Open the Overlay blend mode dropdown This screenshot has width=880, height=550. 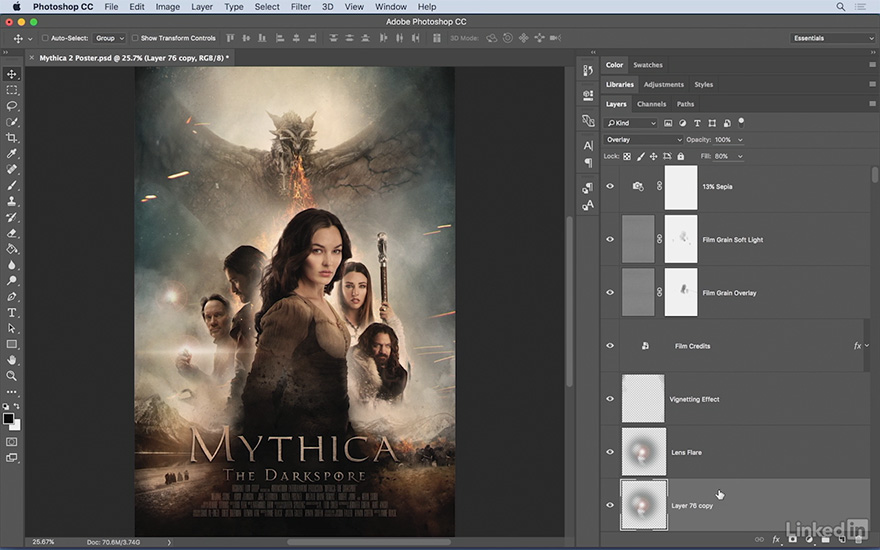pyautogui.click(x=643, y=140)
